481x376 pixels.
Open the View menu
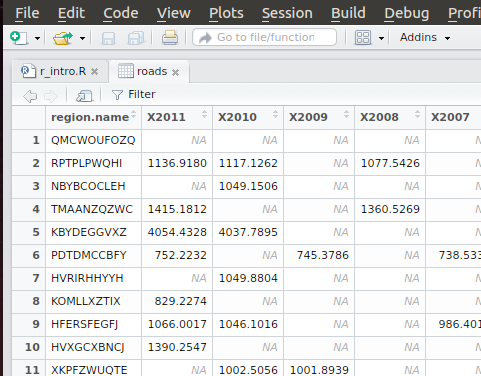(174, 13)
